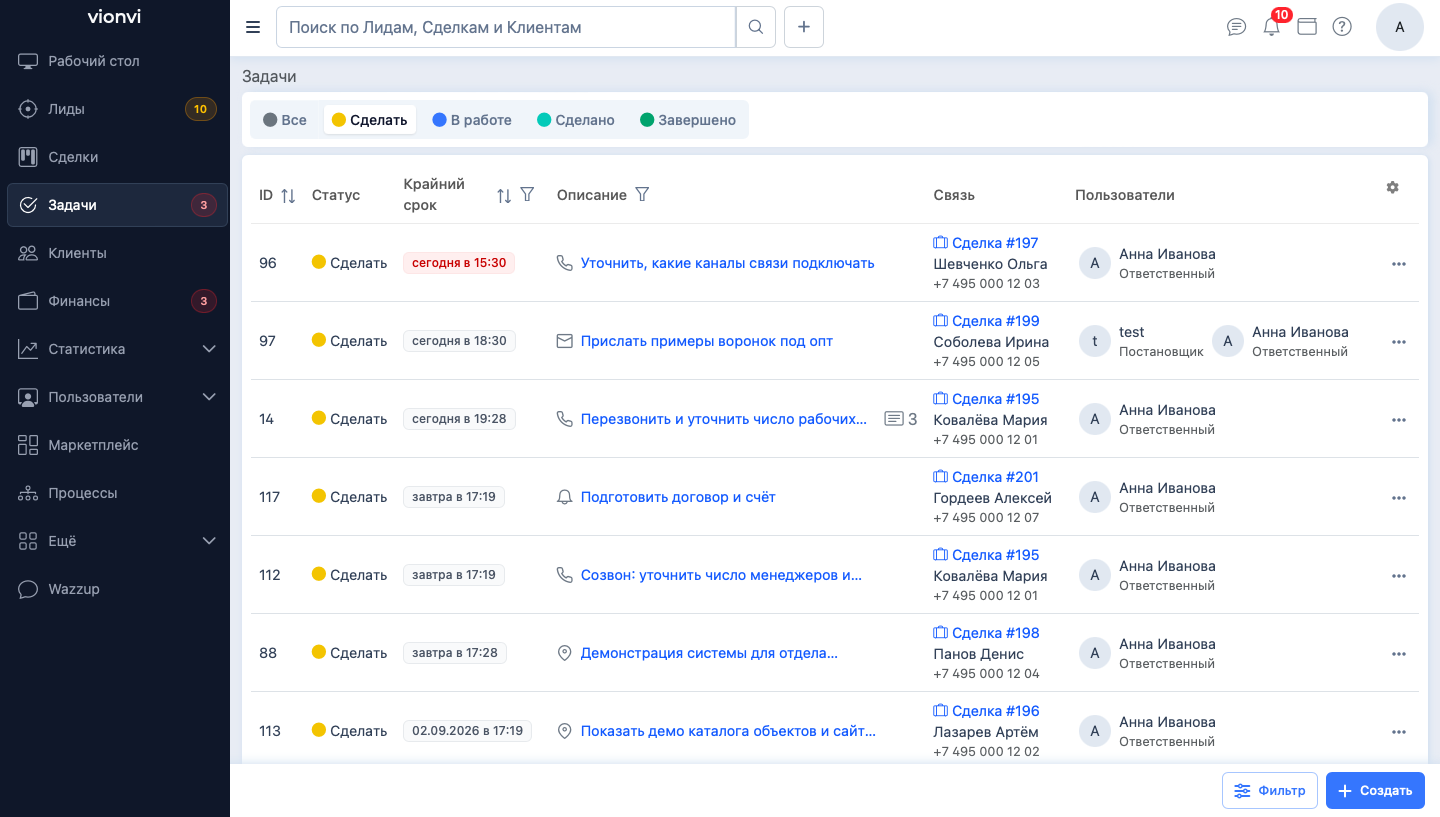Viewport: 1440px width, 817px height.
Task: Open Wazzup in sidebar
Action: tap(117, 589)
